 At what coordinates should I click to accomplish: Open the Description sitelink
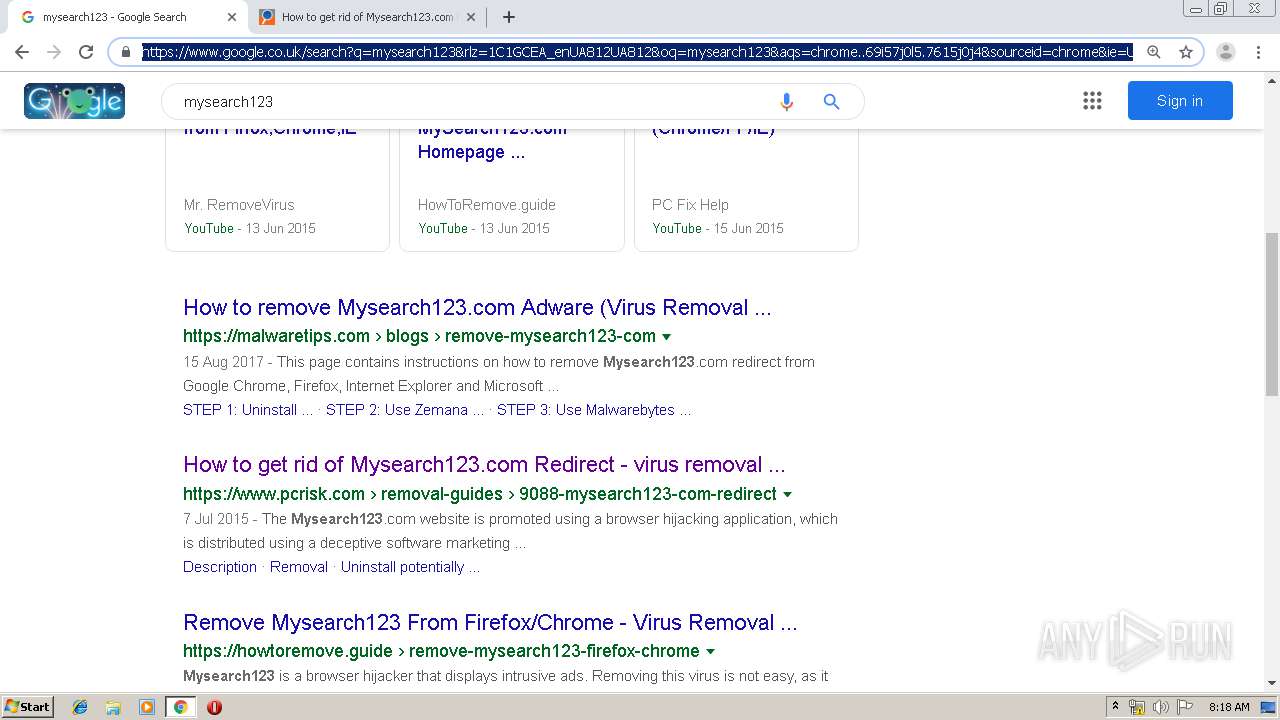(220, 567)
